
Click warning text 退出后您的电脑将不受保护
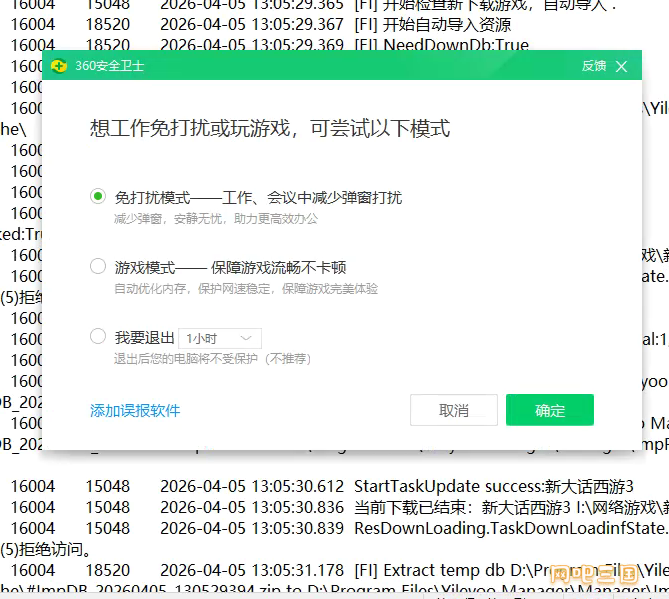(212, 359)
